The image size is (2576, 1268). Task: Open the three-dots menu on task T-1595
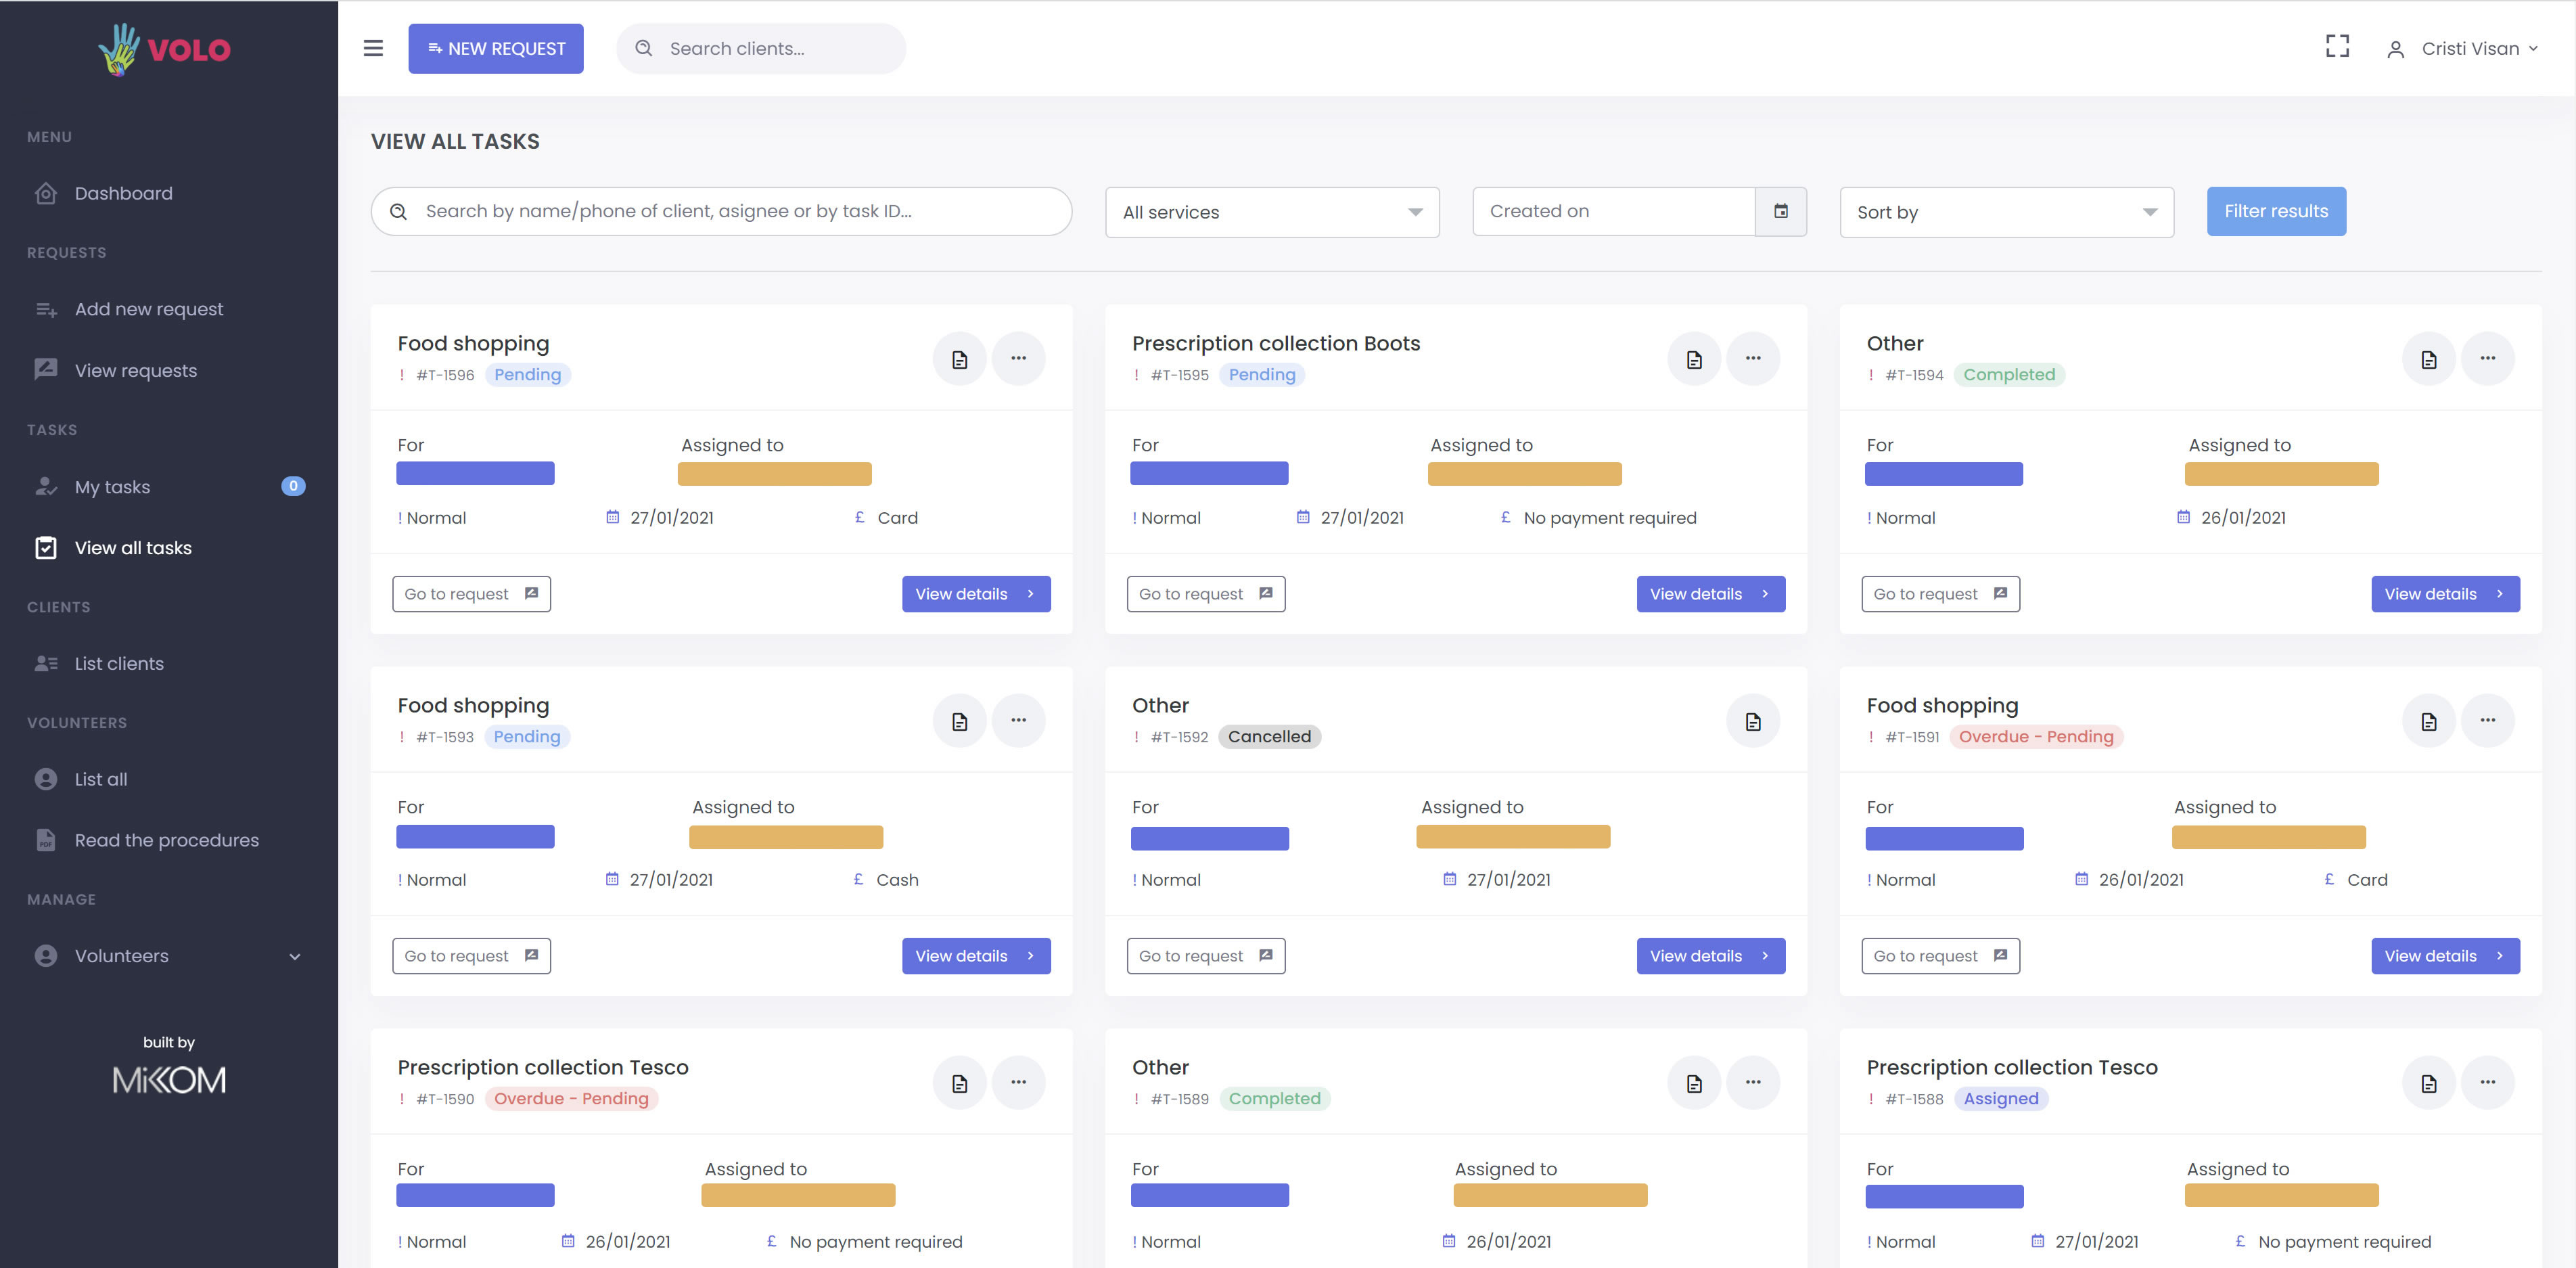(1753, 359)
